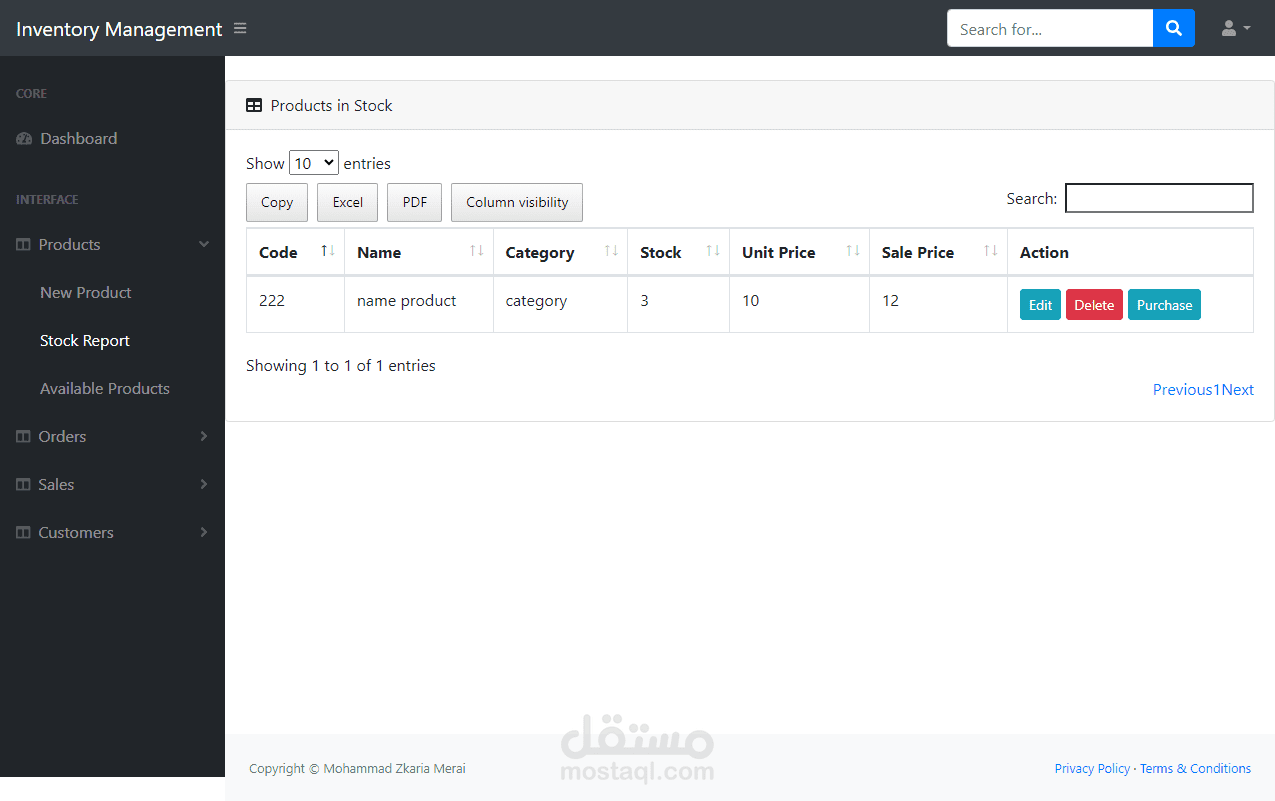The width and height of the screenshot is (1275, 801).
Task: Expand the Customers chevron in sidebar
Action: pos(204,533)
